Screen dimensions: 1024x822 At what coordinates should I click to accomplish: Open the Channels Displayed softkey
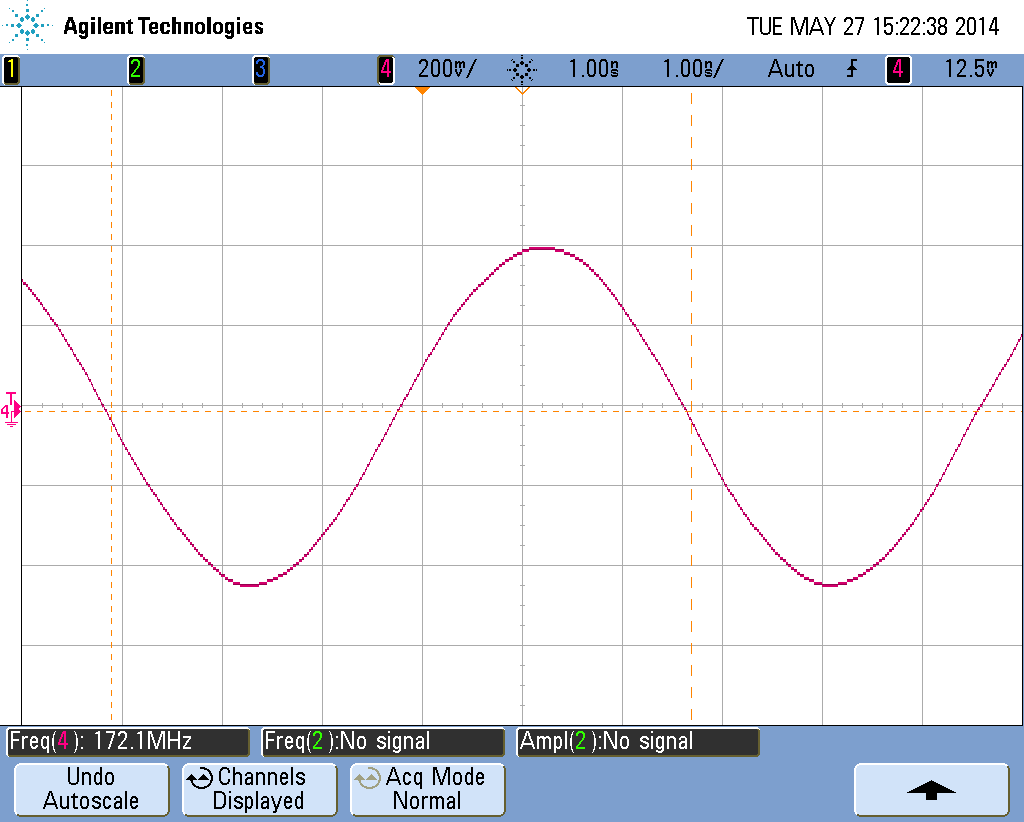(259, 789)
